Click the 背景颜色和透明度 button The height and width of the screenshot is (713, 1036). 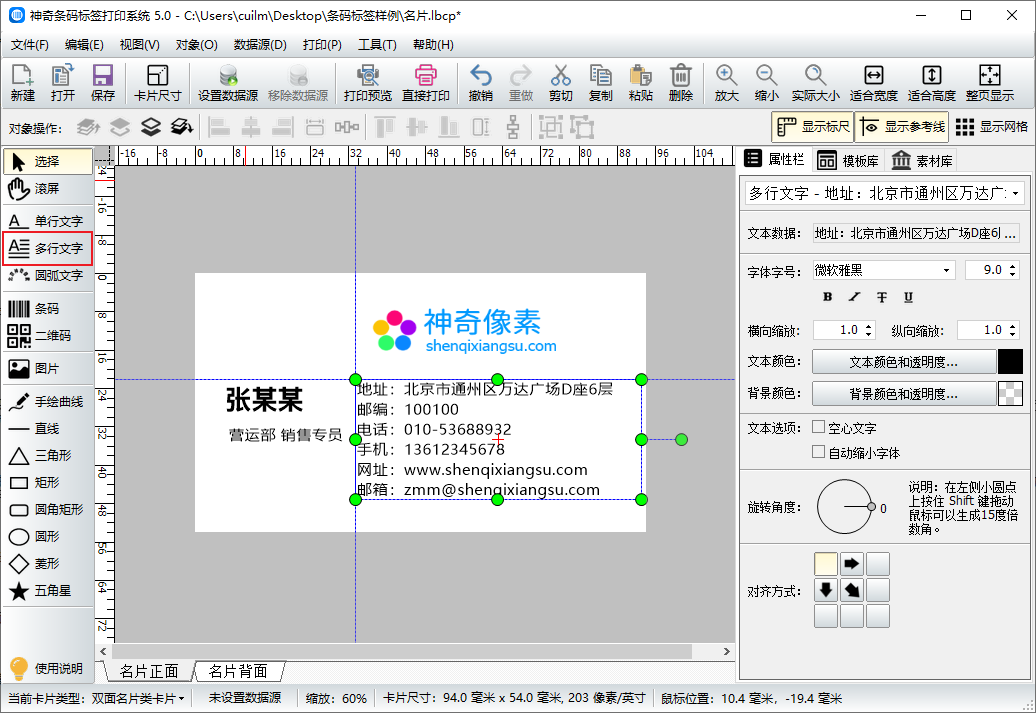pyautogui.click(x=903, y=394)
